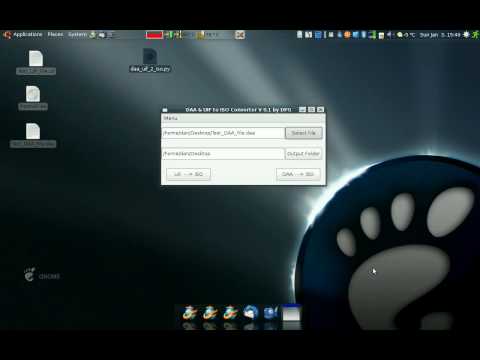Click the Select File button
480x360 pixels.
303,133
